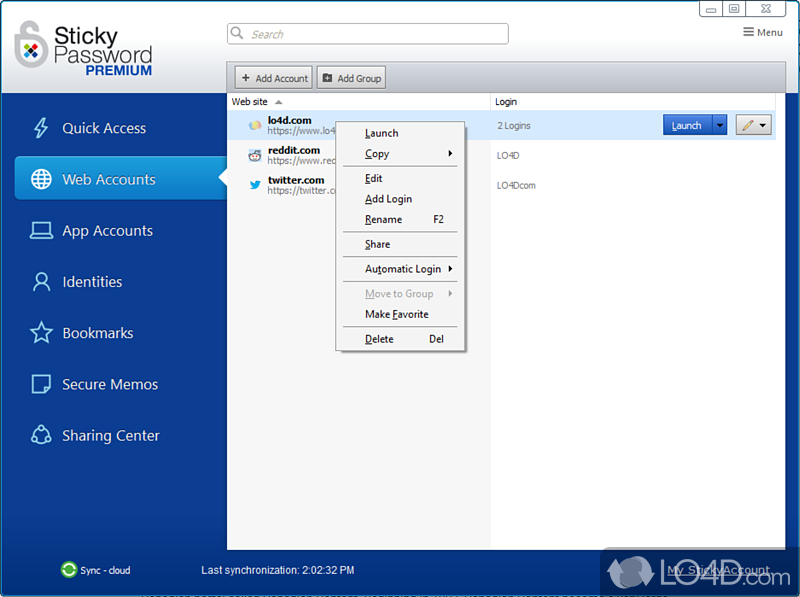Click the Sharing Center icon
Image resolution: width=800 pixels, height=597 pixels.
click(41, 435)
